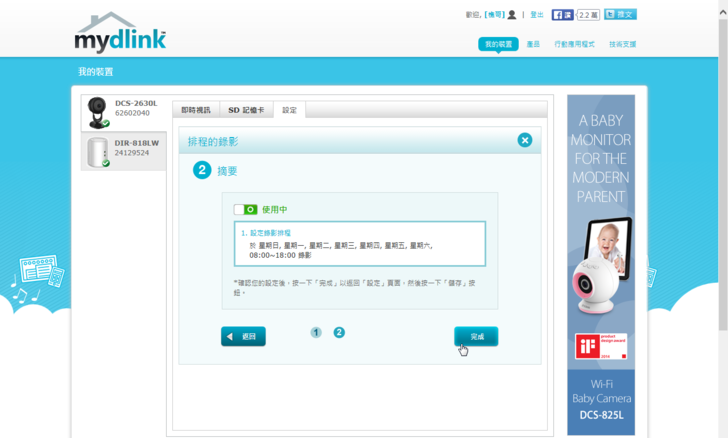This screenshot has height=438, width=728.
Task: Open 產品 in top navigation
Action: click(533, 44)
